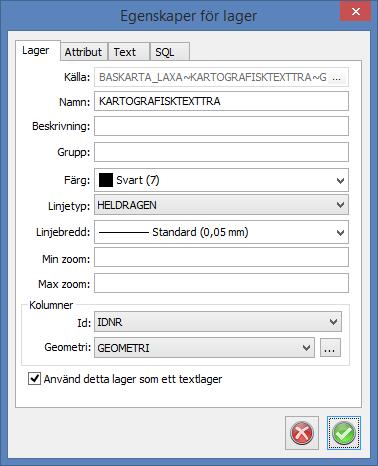
Task: Switch to the Lager tab
Action: [x=38, y=51]
